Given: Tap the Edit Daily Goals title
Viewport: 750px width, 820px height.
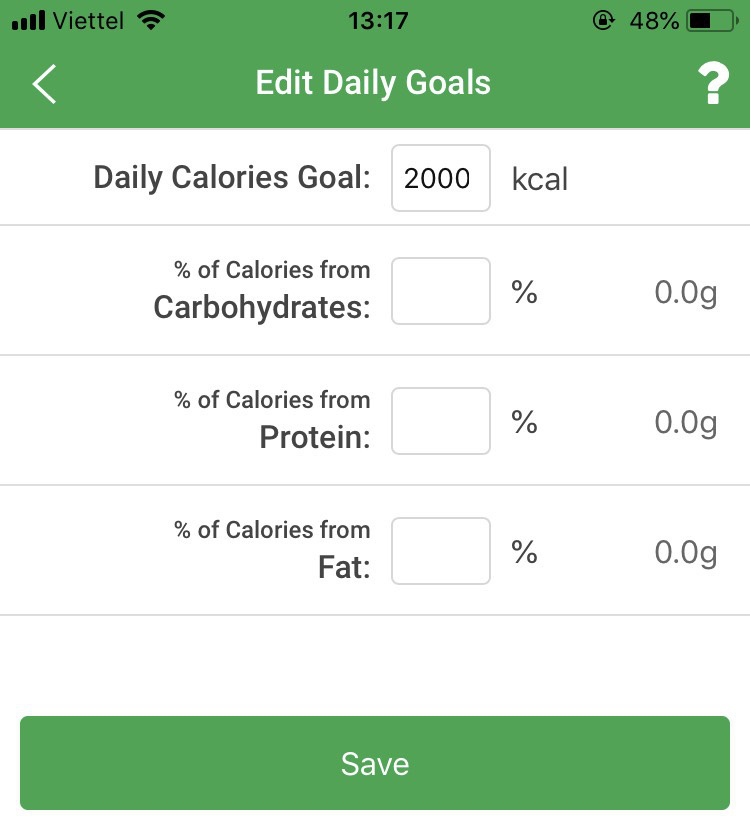Looking at the screenshot, I should (x=373, y=83).
